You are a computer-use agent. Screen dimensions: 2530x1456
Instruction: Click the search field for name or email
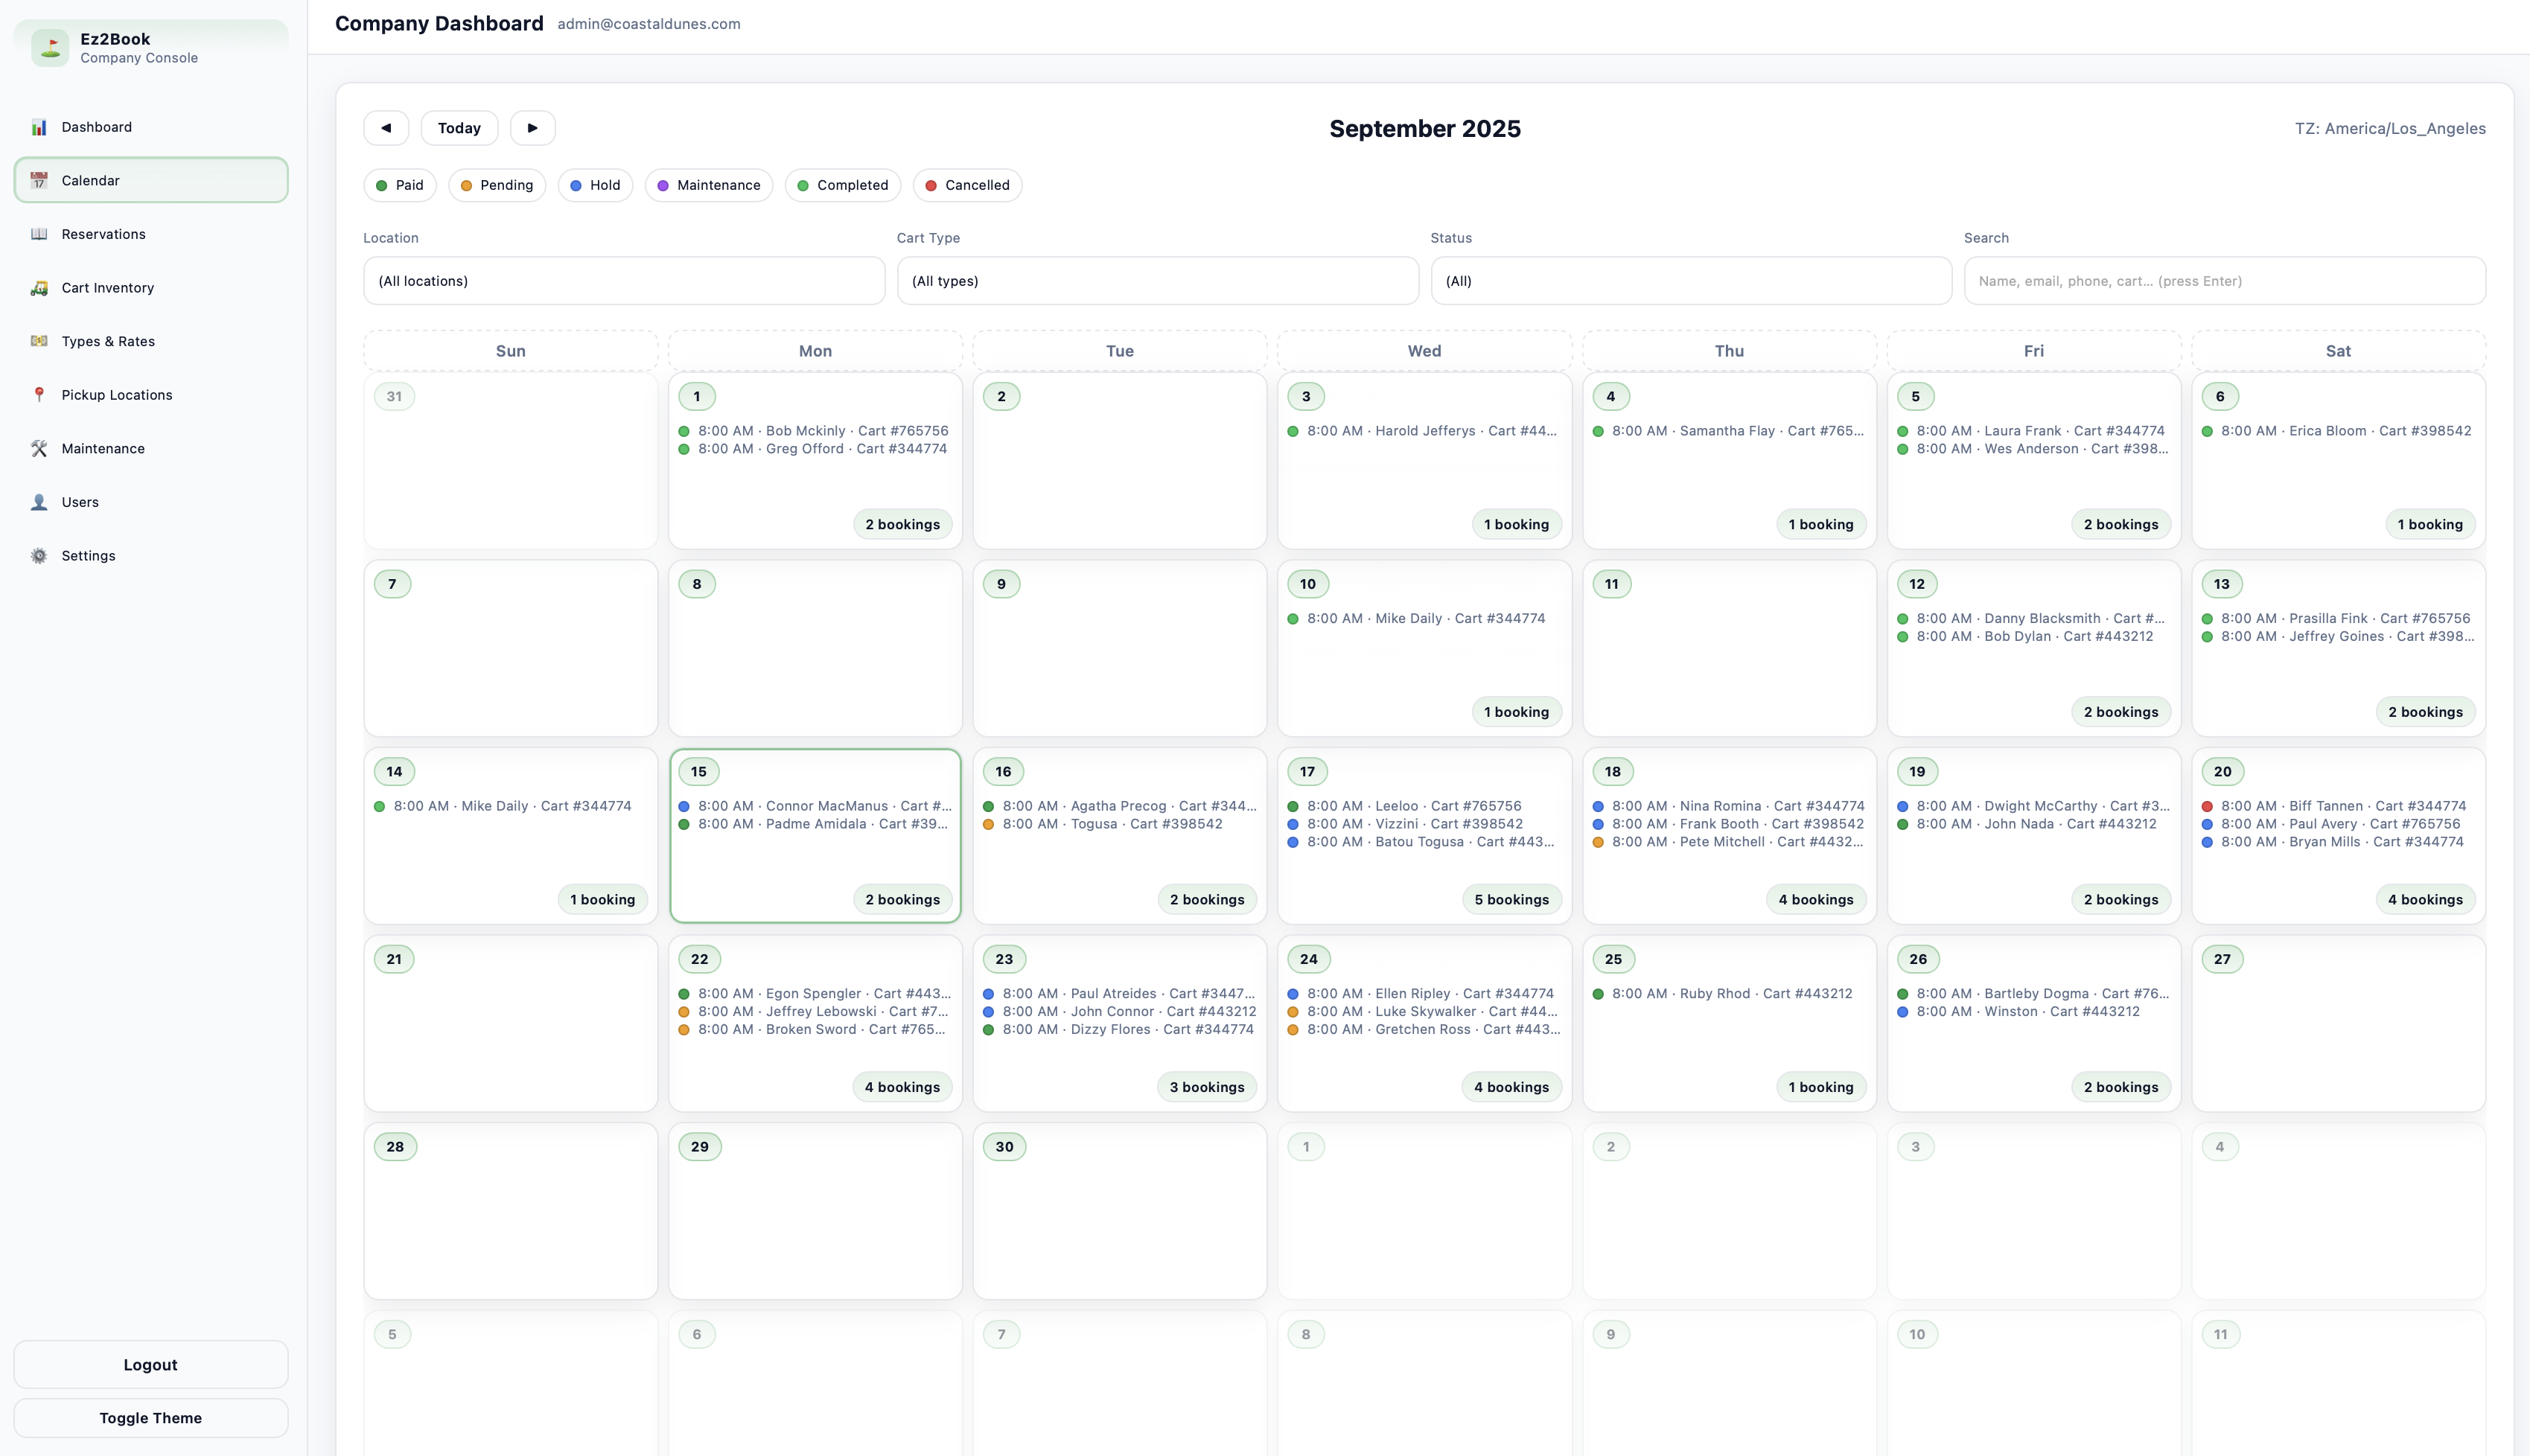(x=2224, y=281)
